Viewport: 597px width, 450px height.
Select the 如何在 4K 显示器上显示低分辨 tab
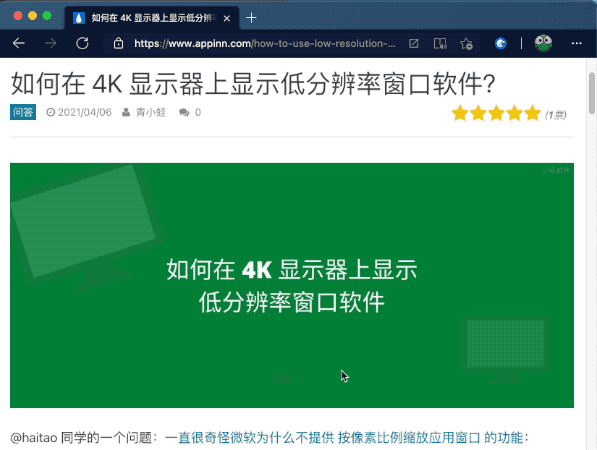click(152, 18)
